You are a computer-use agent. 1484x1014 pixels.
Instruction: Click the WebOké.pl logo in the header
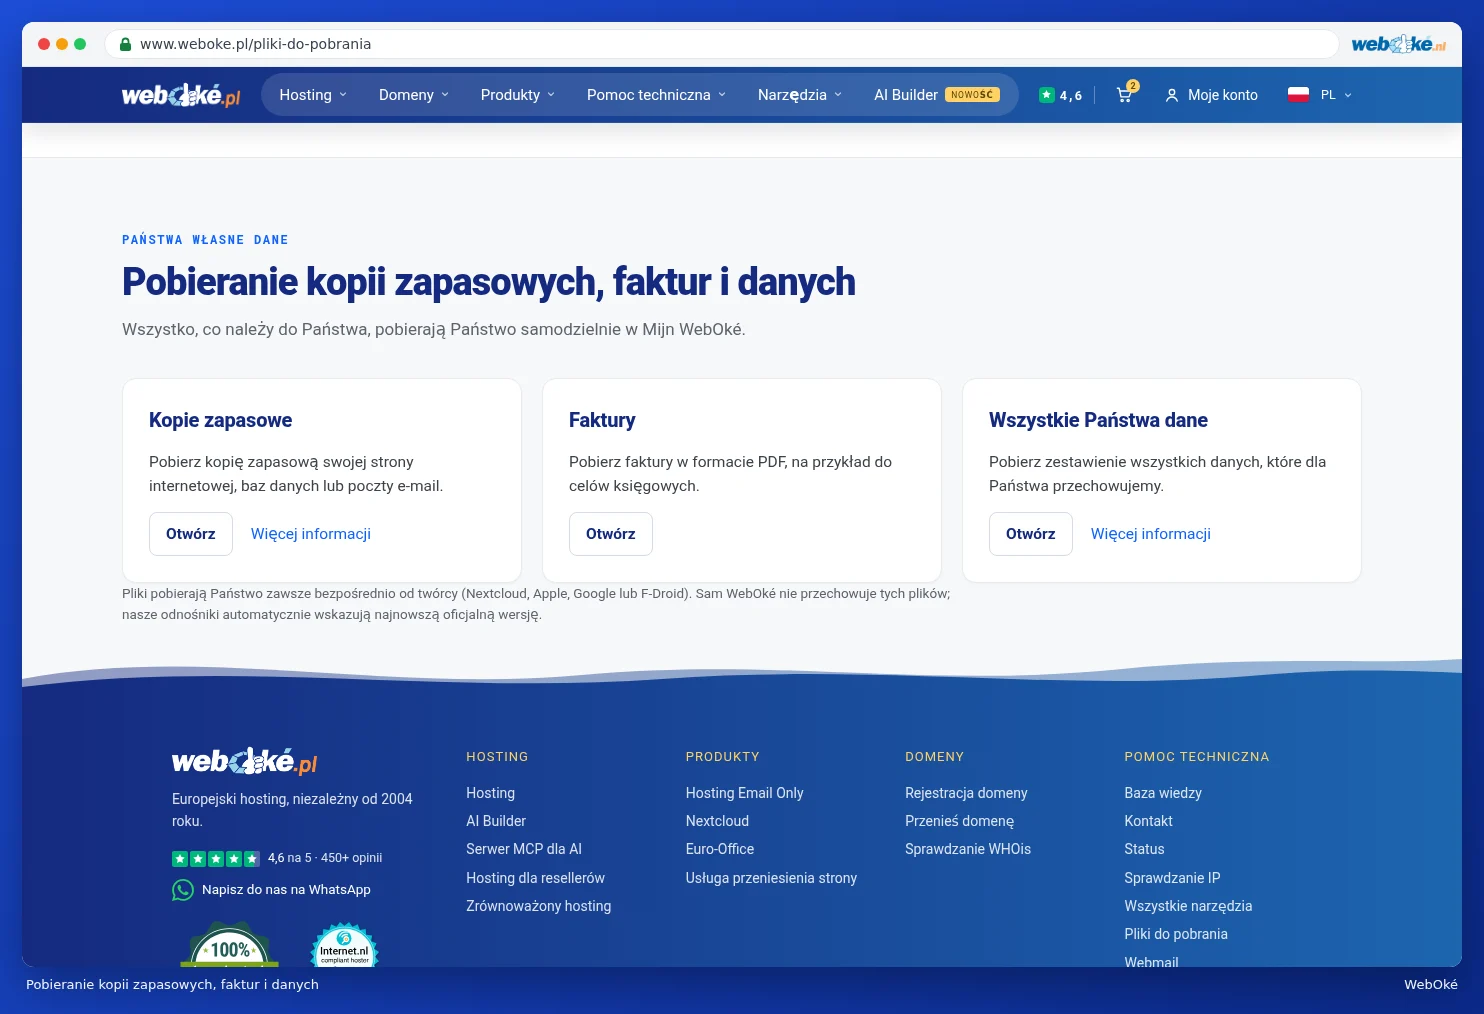pos(181,96)
